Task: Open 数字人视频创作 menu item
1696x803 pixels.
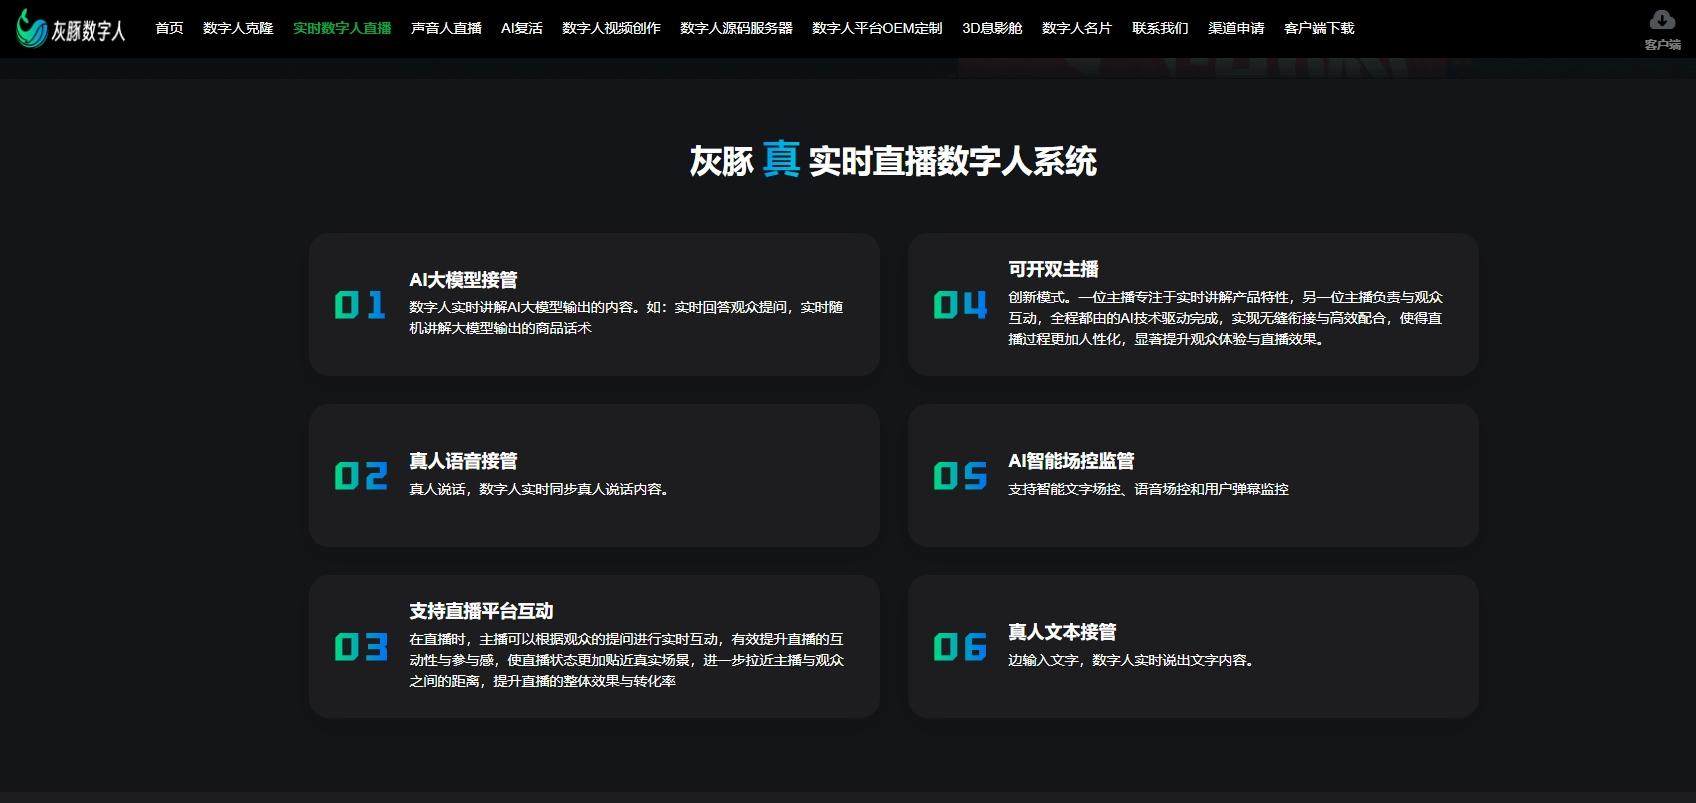Action: tap(611, 28)
